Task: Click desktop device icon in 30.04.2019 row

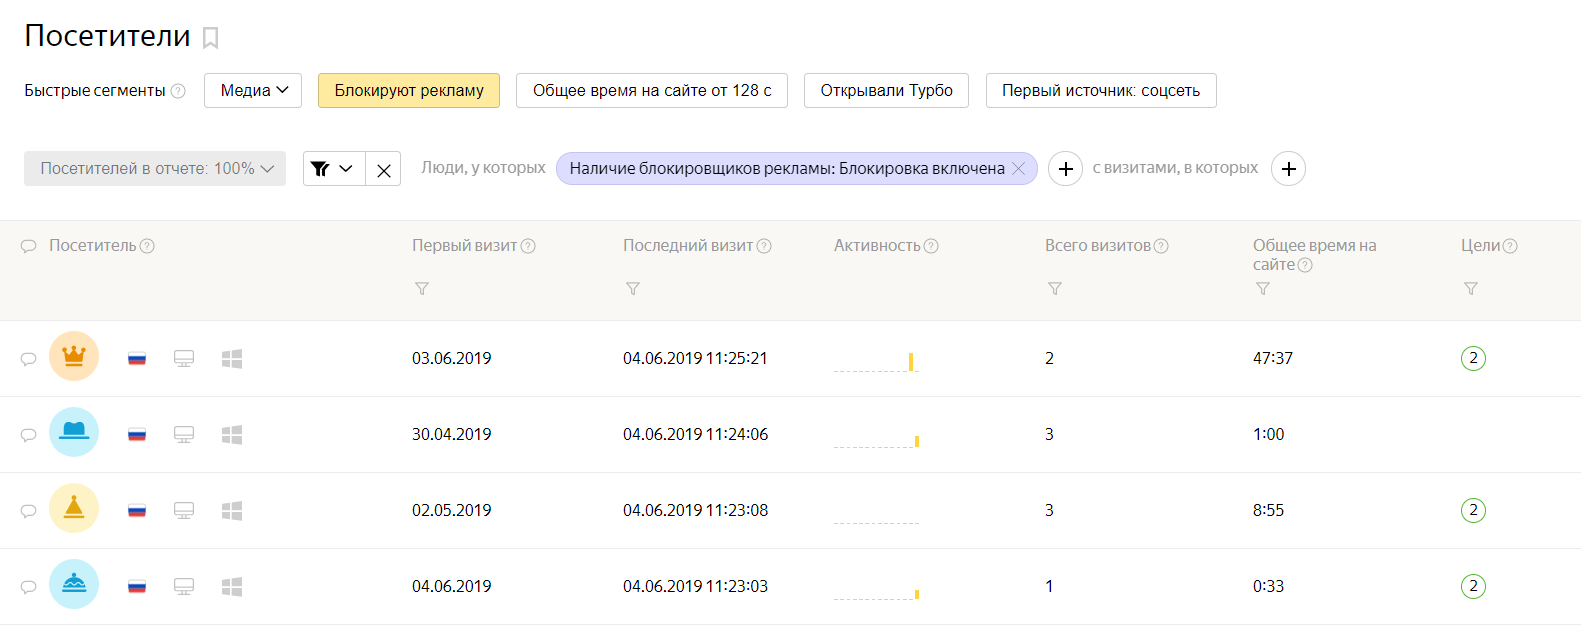Action: click(184, 435)
